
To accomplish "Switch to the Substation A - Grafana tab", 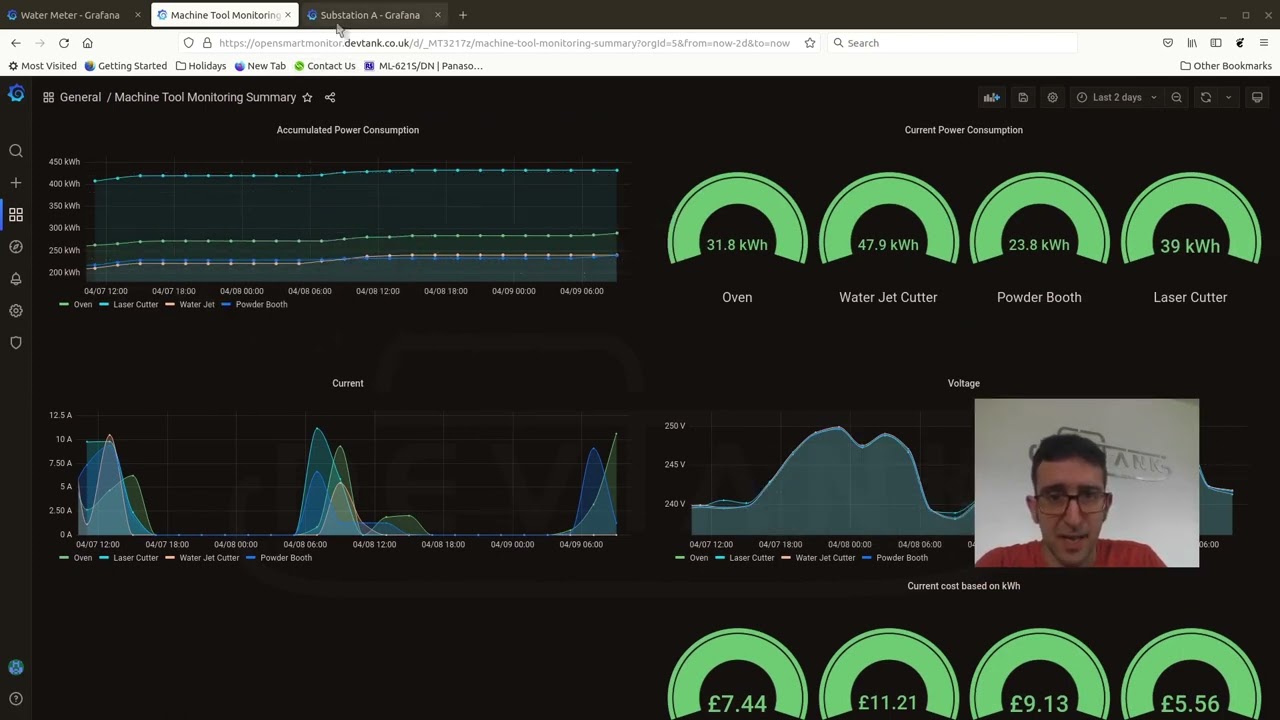I will tap(370, 15).
